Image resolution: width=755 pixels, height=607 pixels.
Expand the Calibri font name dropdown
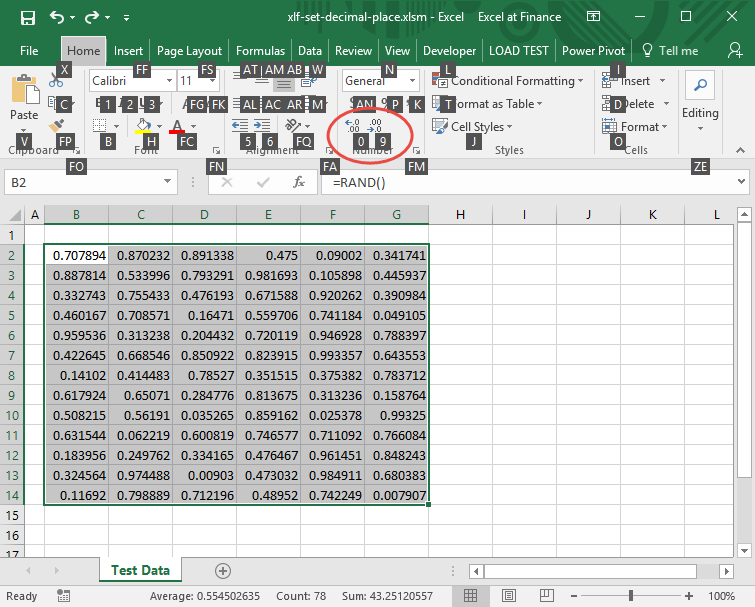pyautogui.click(x=167, y=81)
